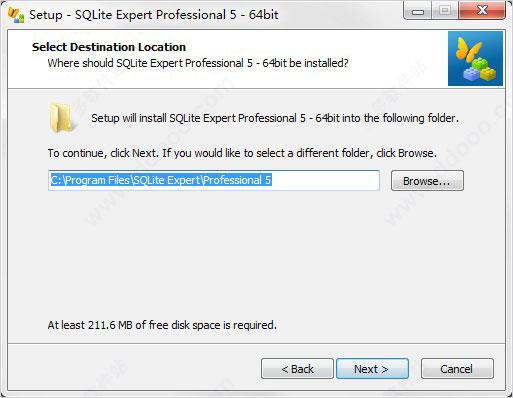Click the 'Setup will install' description text
513x398 pixels.
[275, 118]
